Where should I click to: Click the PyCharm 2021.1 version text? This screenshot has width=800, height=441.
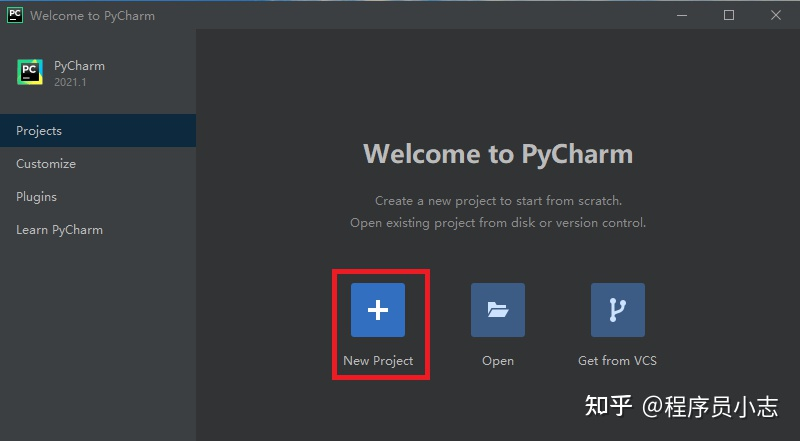pyautogui.click(x=70, y=82)
